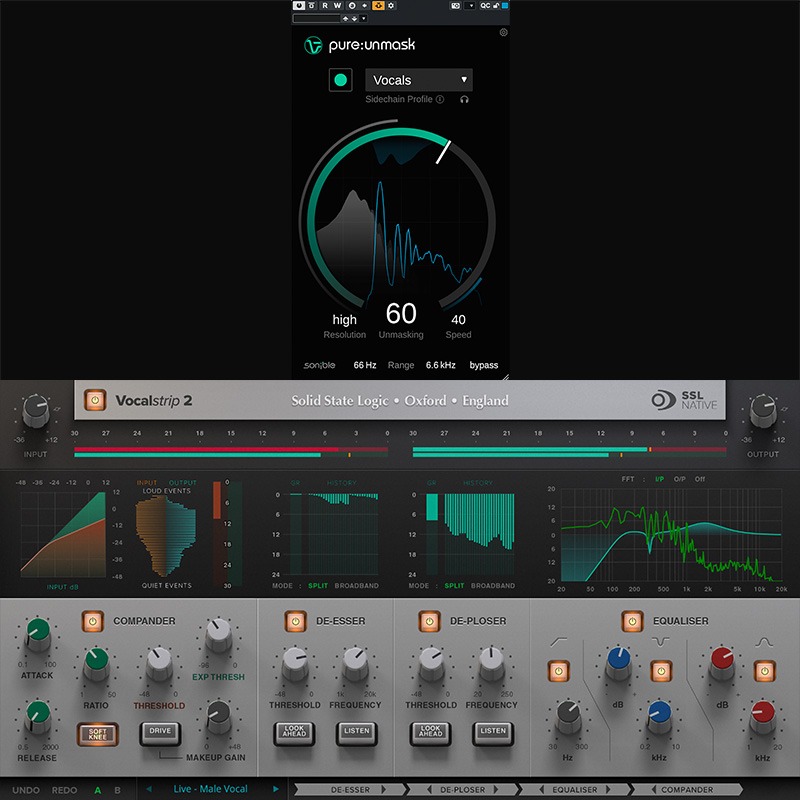This screenshot has height=800, width=800.
Task: Click the QC quick controls icon
Action: click(x=485, y=6)
